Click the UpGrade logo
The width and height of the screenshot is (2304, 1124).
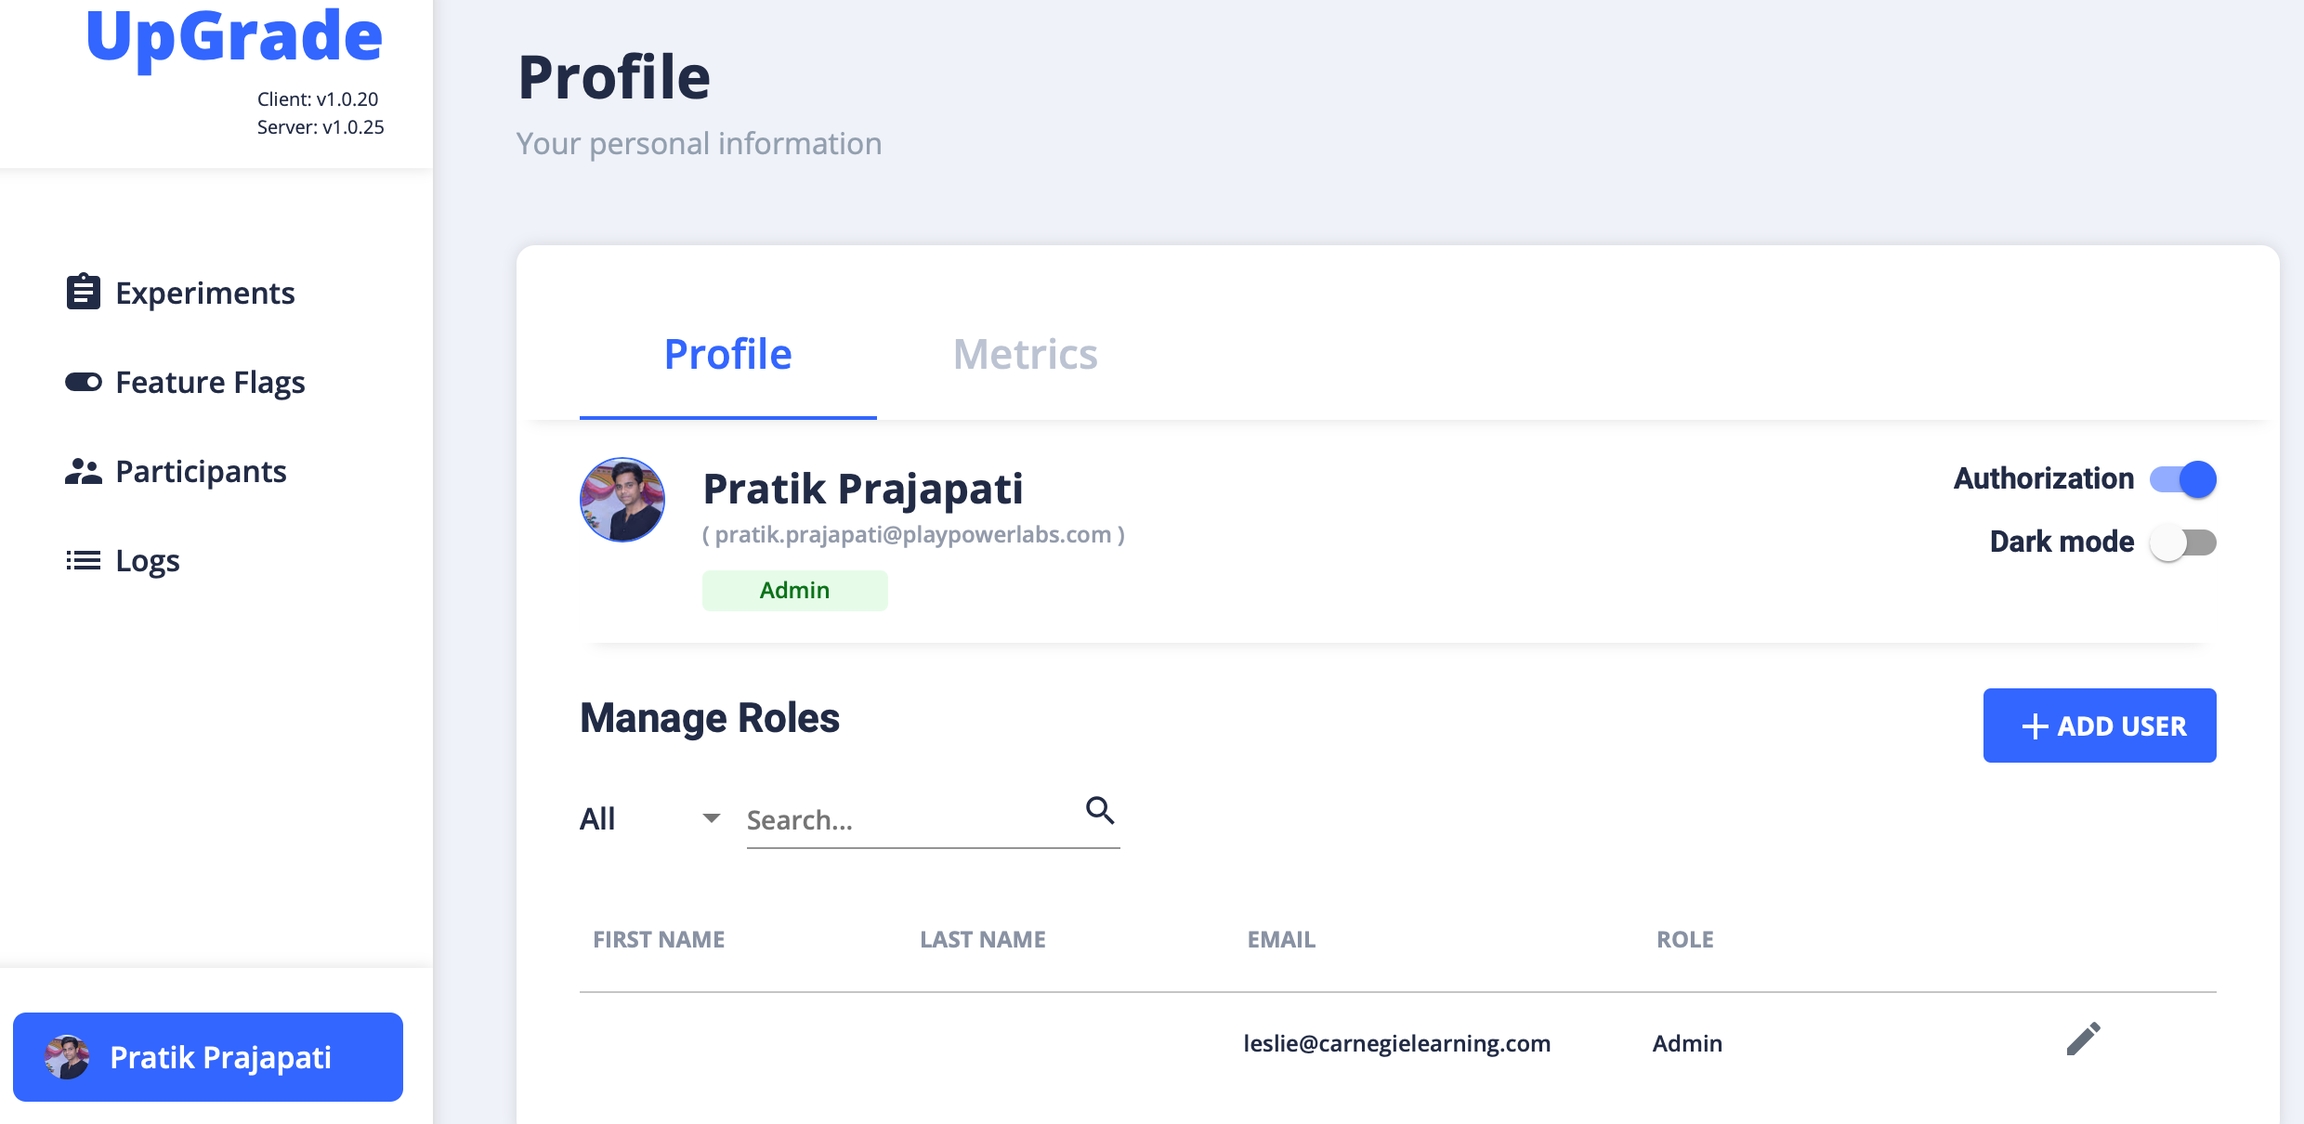tap(234, 36)
